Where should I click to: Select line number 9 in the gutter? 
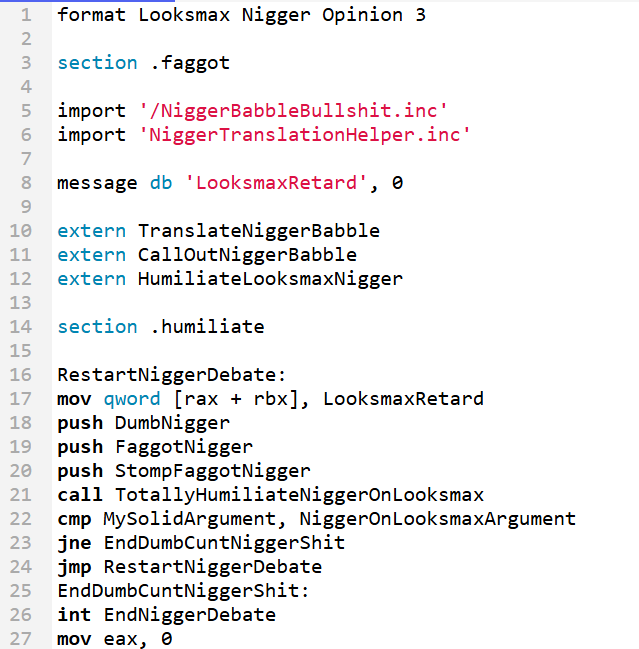tap(26, 207)
